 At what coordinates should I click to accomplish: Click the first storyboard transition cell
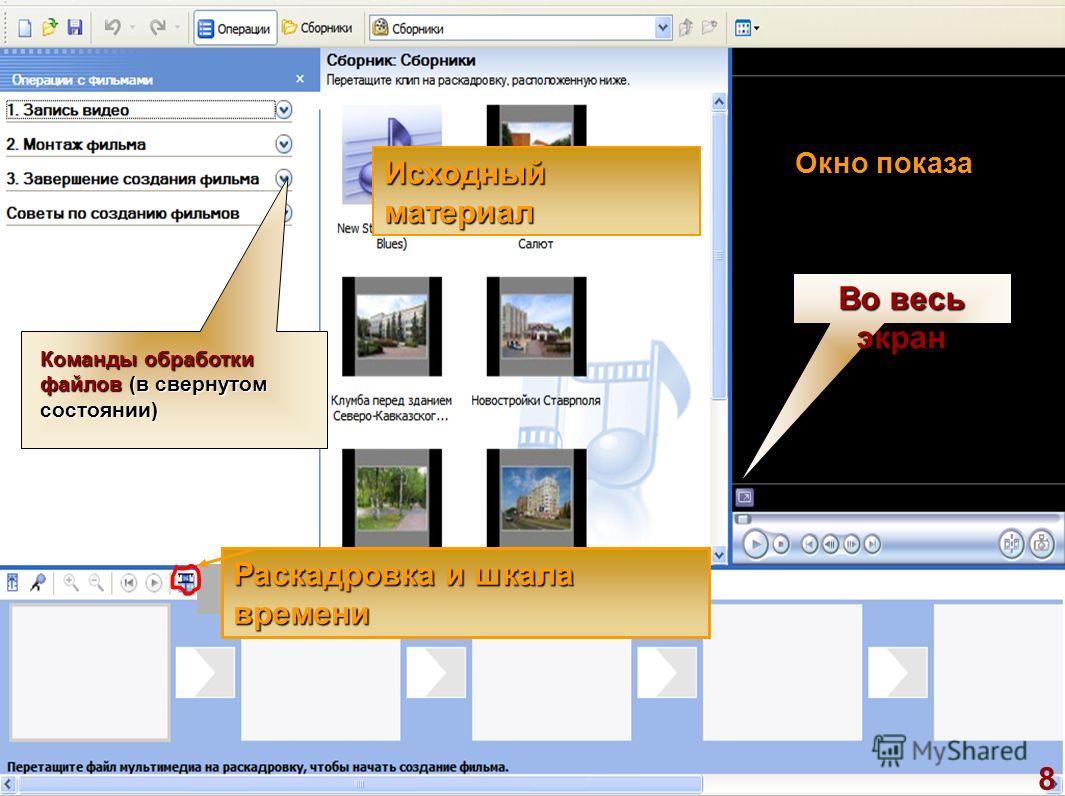click(x=205, y=672)
